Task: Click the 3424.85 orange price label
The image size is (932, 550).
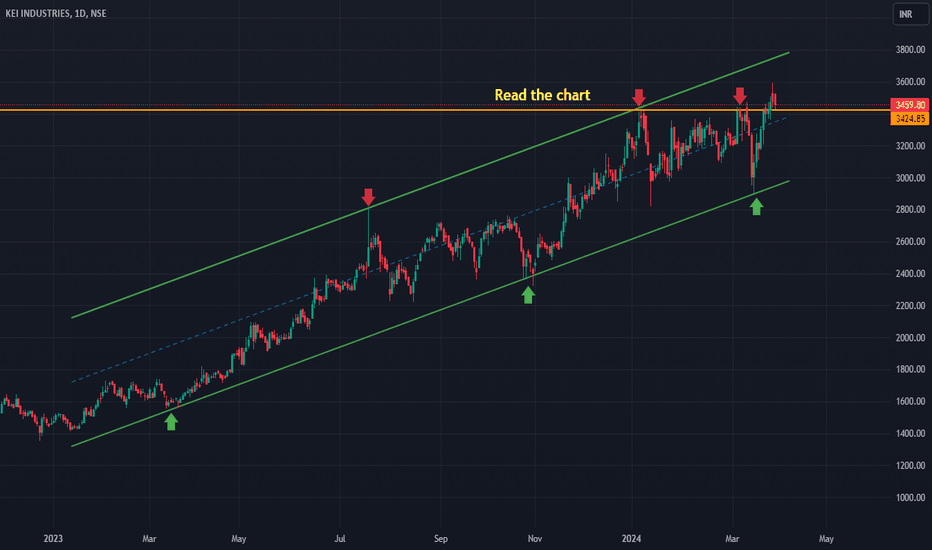Action: coord(910,119)
